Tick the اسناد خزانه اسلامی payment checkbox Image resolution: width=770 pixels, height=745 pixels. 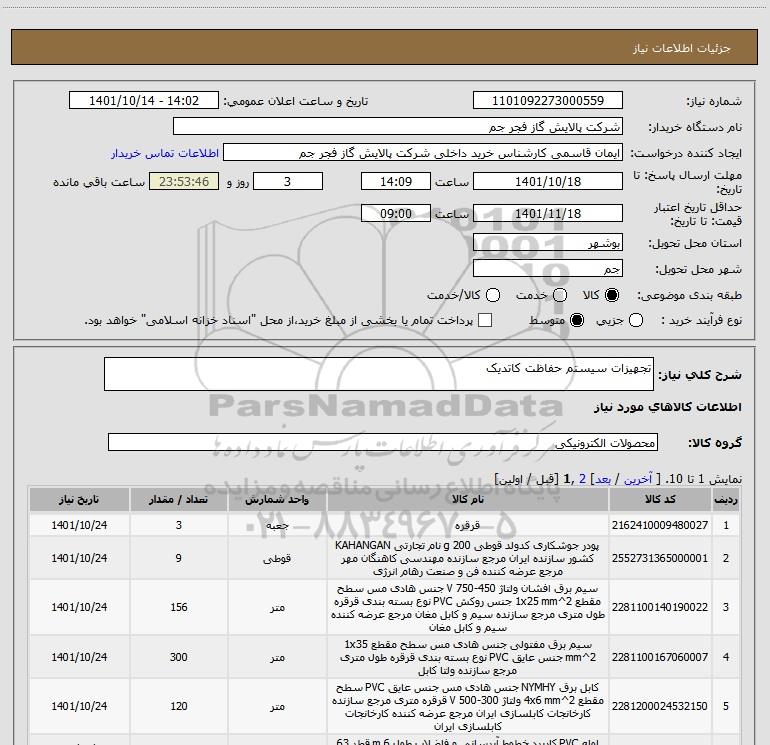(x=485, y=320)
